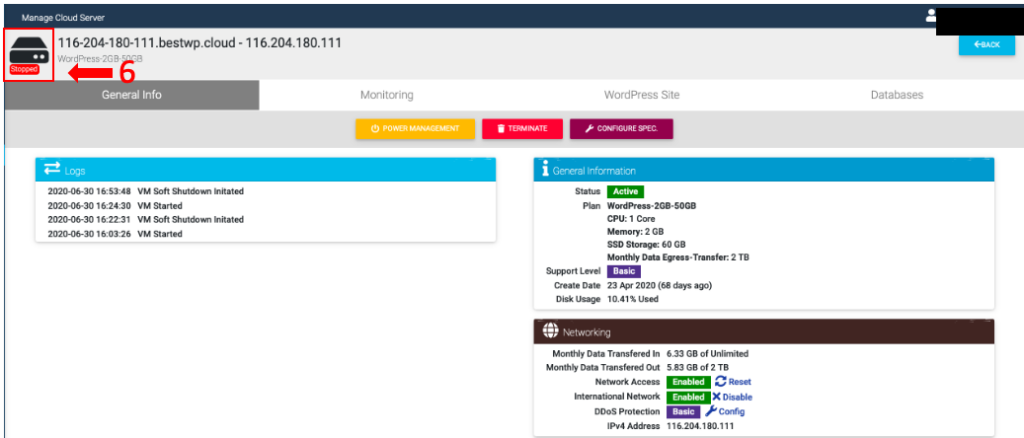Click the red Terminate button
Screen dimensions: 1024x438
coord(522,129)
